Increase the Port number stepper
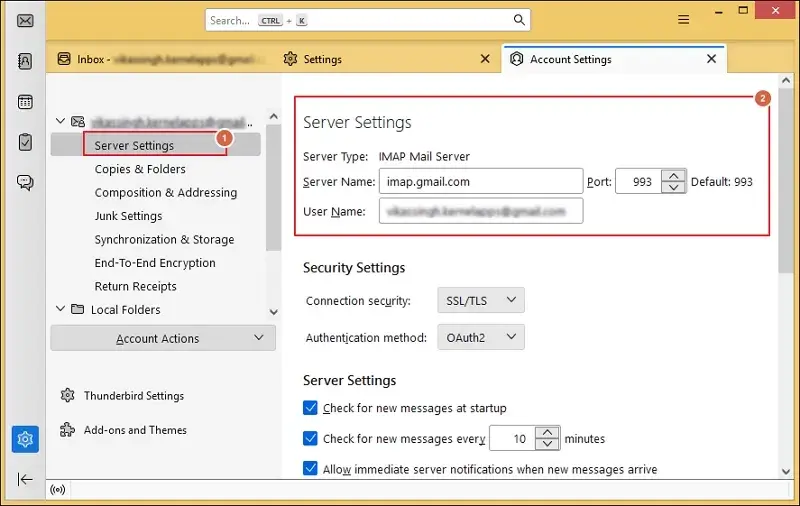 (673, 175)
